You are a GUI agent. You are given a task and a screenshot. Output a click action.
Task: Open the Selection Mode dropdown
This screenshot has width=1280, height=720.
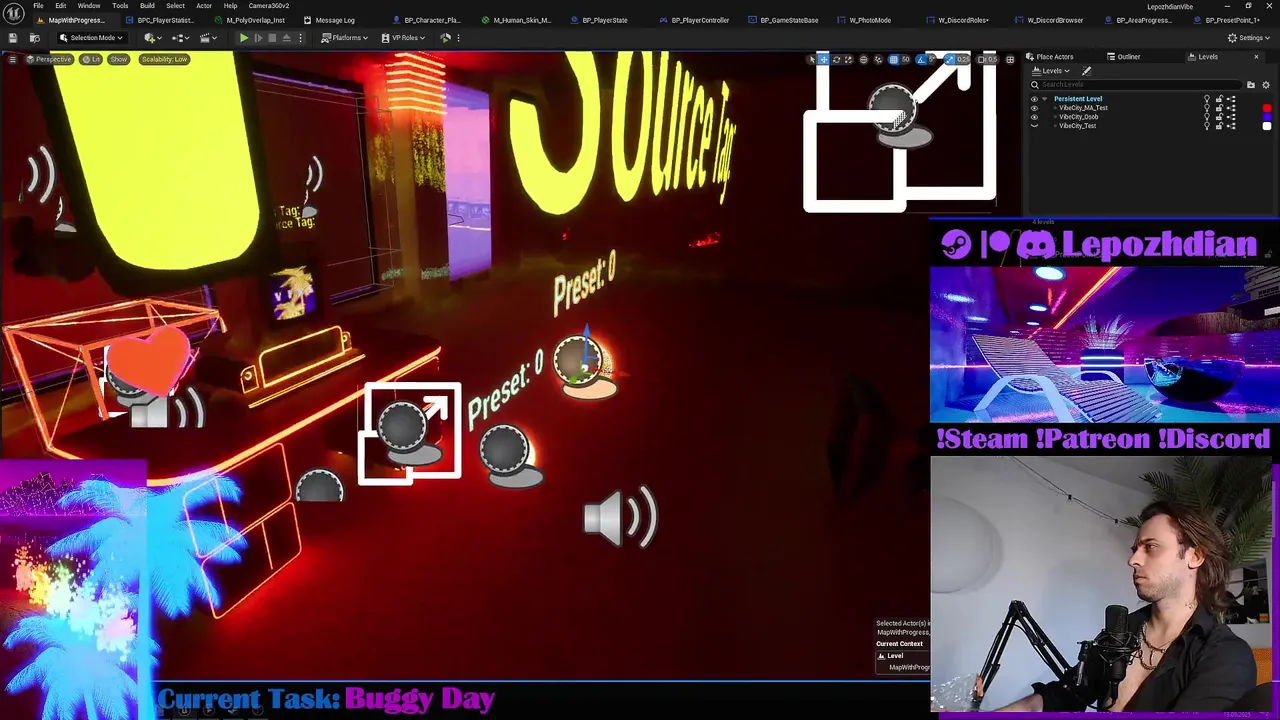(x=91, y=38)
